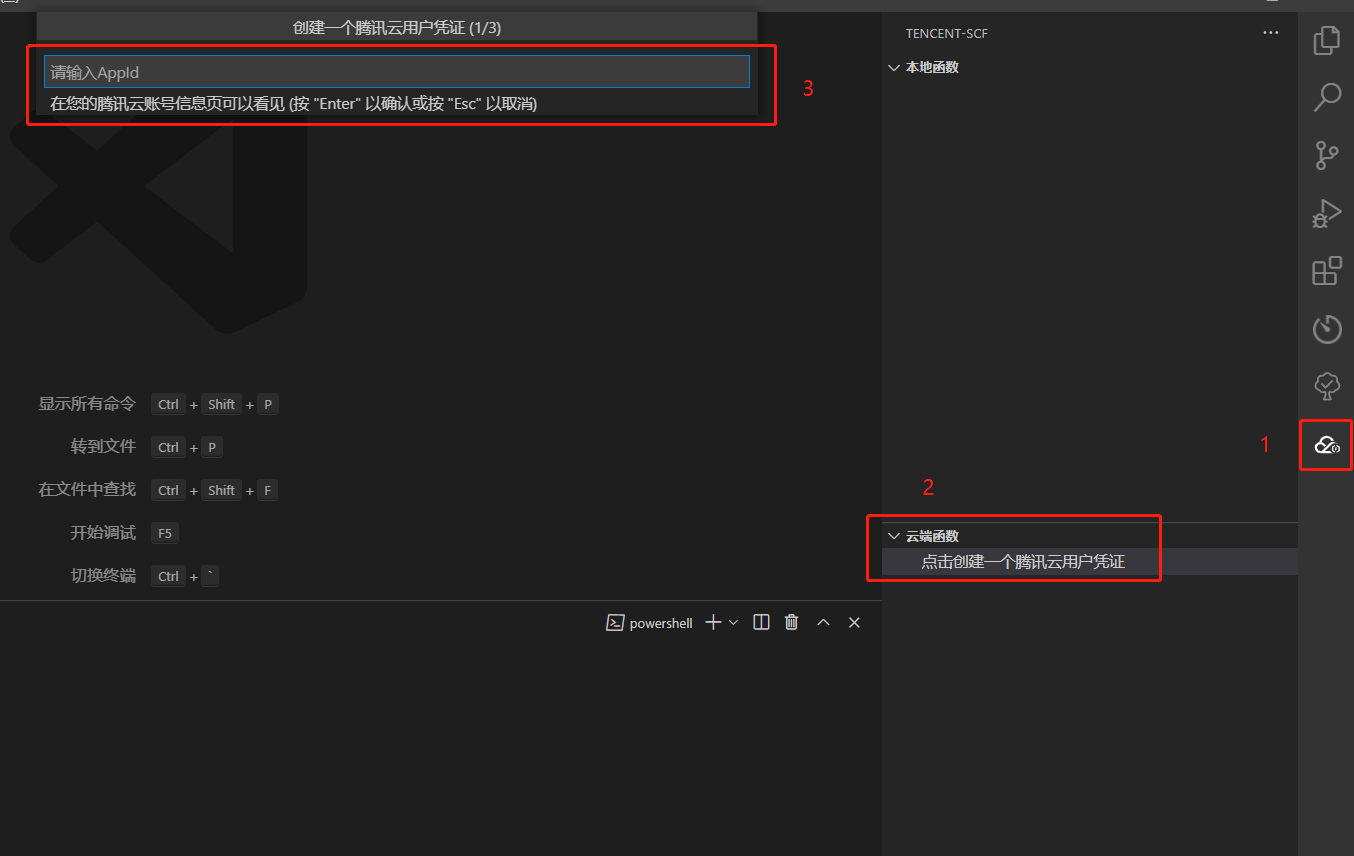This screenshot has width=1354, height=856.
Task: Kill terminal with trash icon
Action: [792, 622]
